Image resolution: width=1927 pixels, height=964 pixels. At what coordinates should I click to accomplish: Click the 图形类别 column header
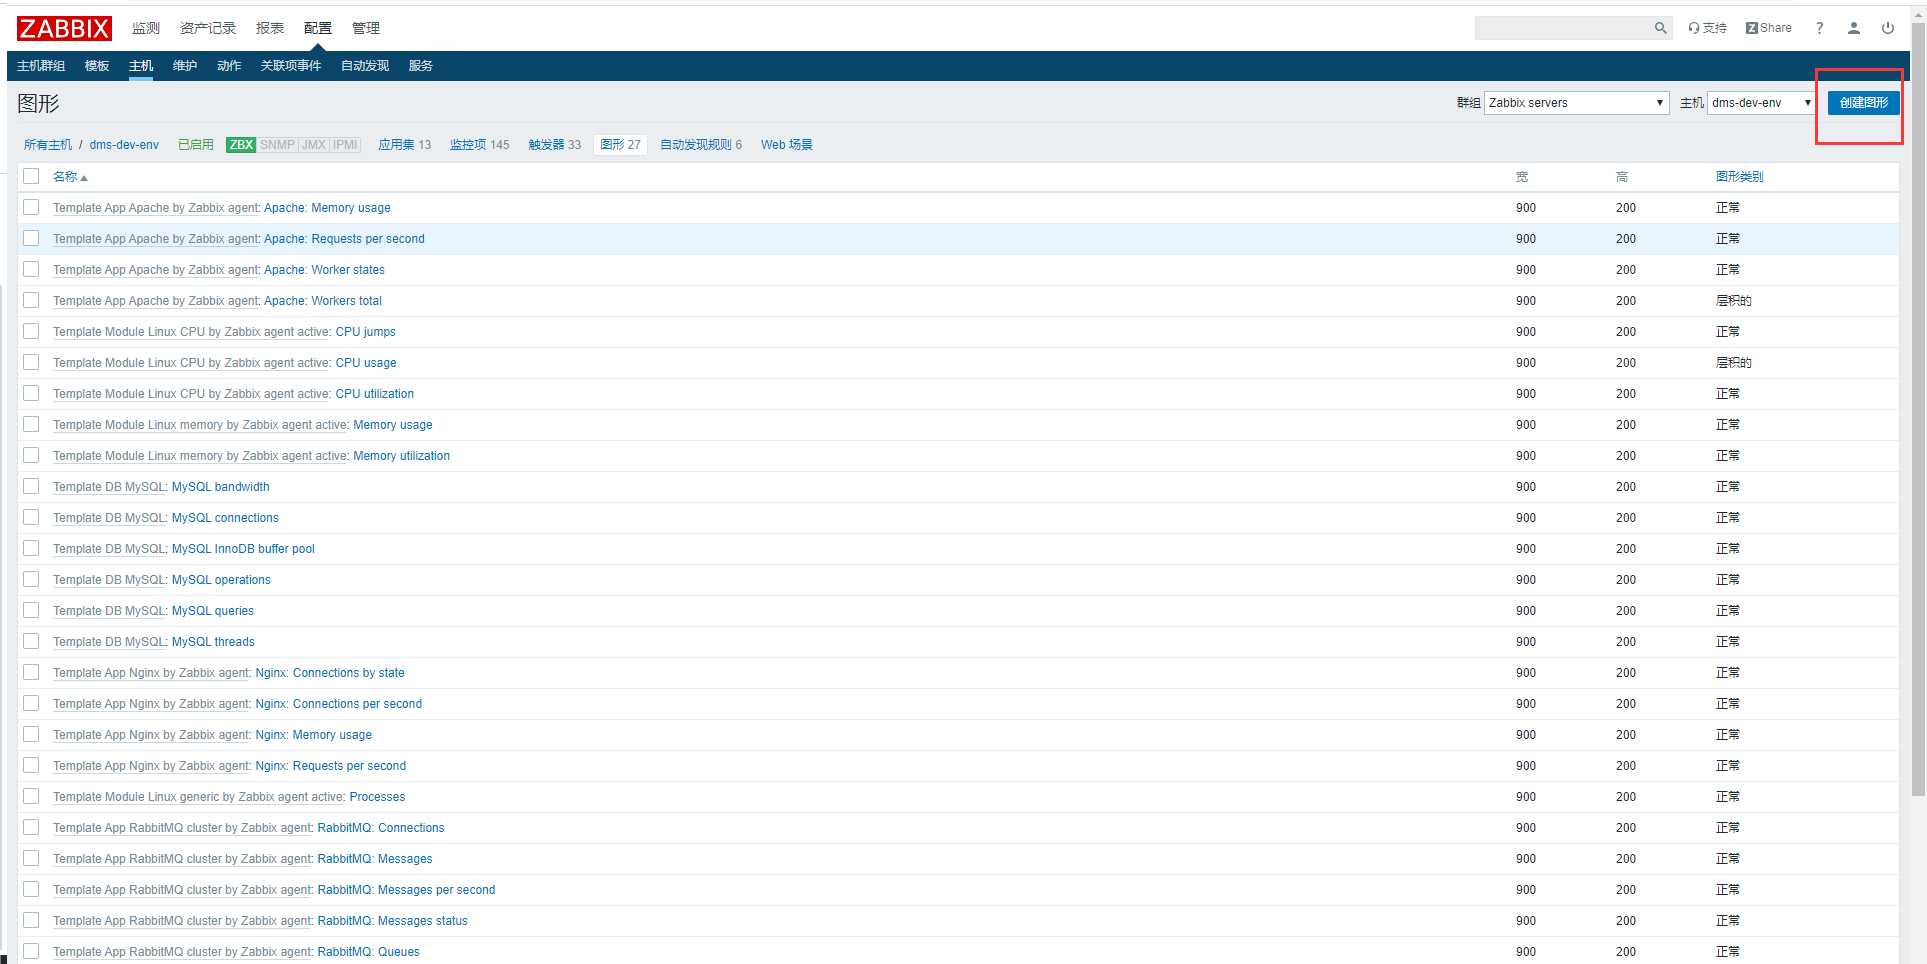point(1739,177)
